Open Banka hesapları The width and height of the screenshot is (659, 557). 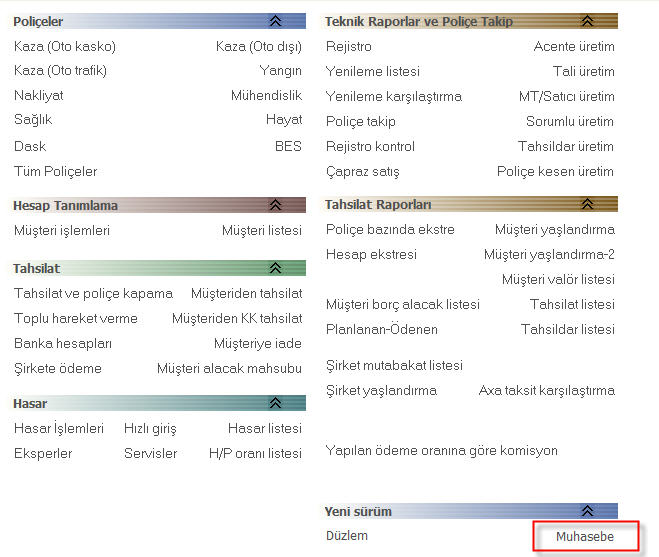pos(63,343)
